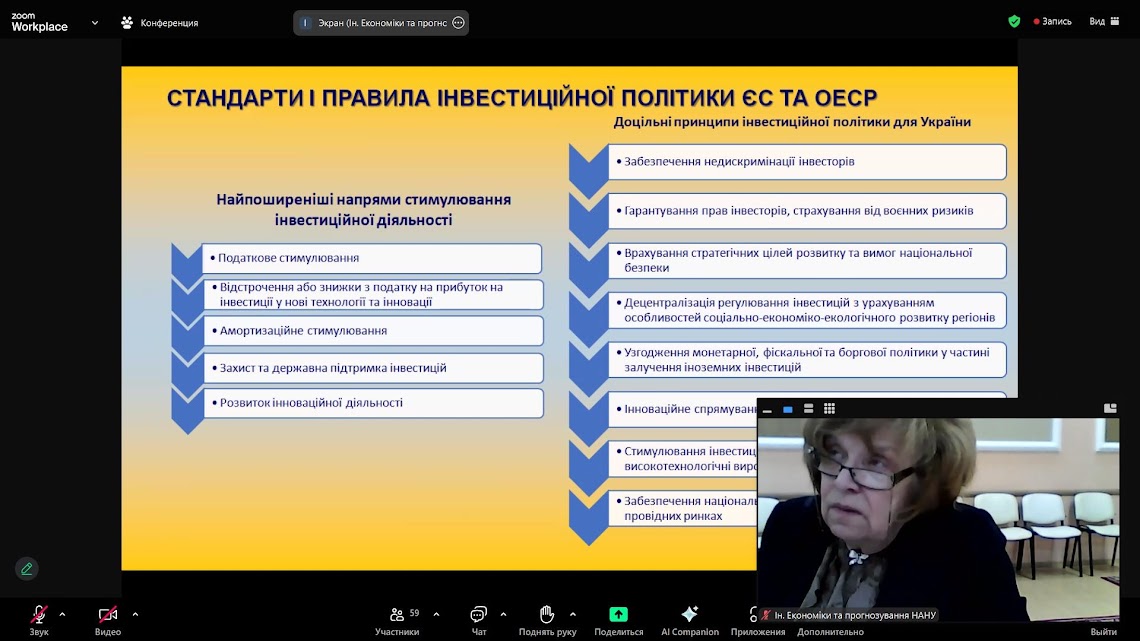Expand the arrow beside Участники

pos(436,615)
